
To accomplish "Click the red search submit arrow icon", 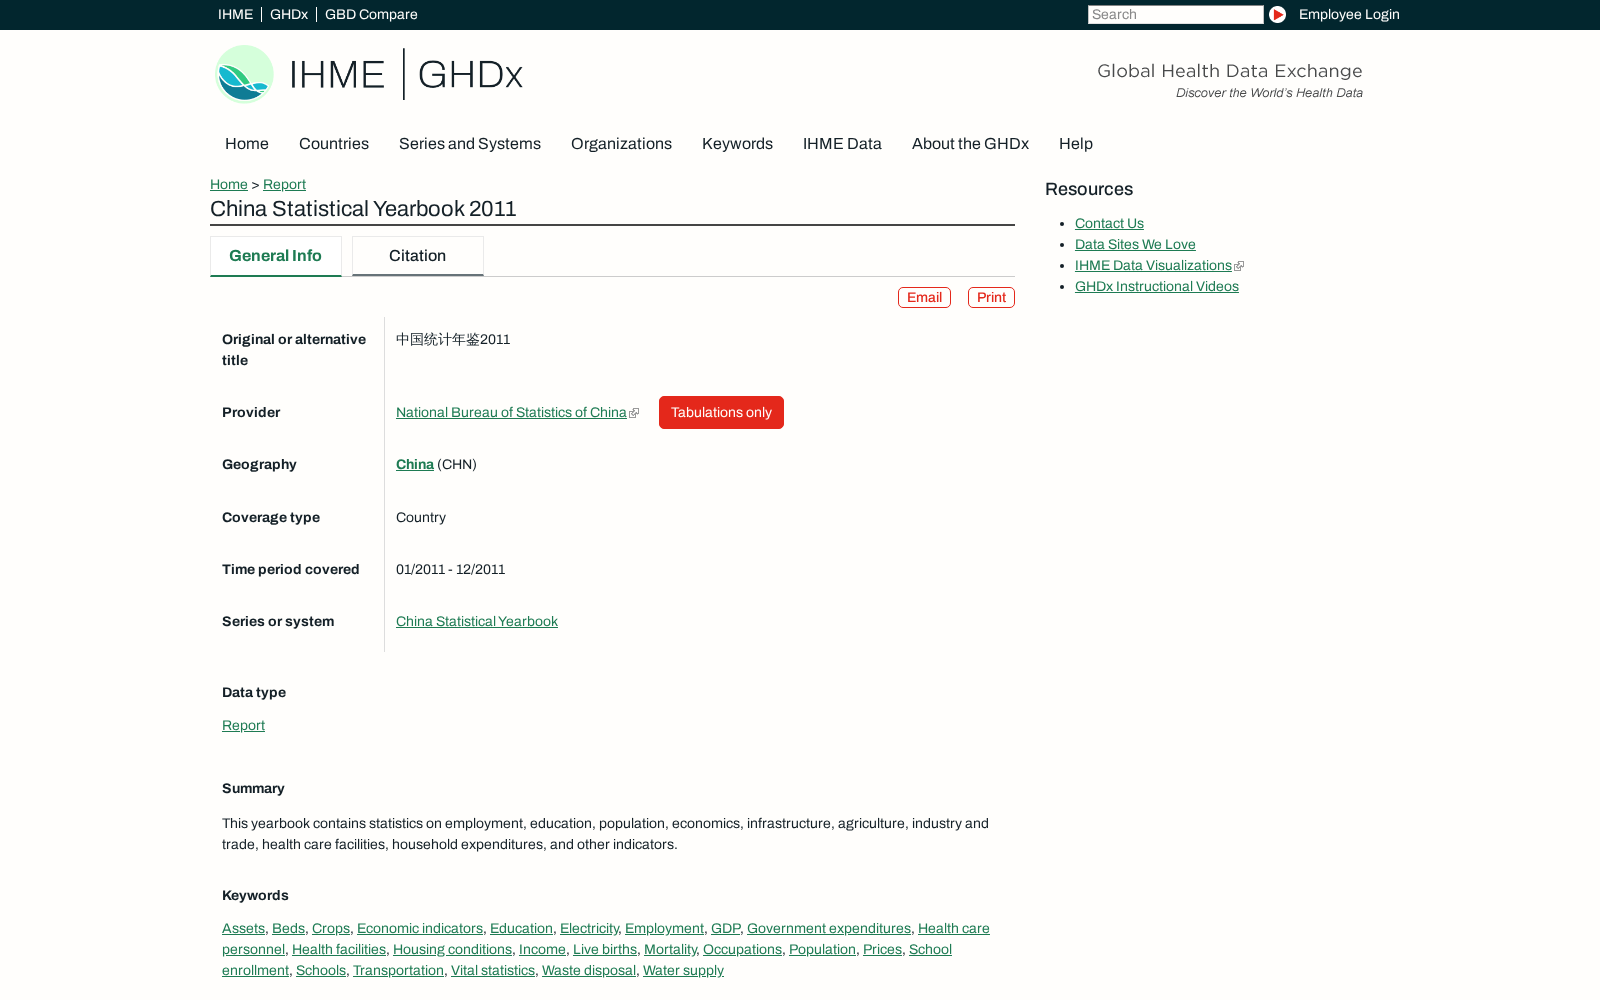I will 1277,14.
